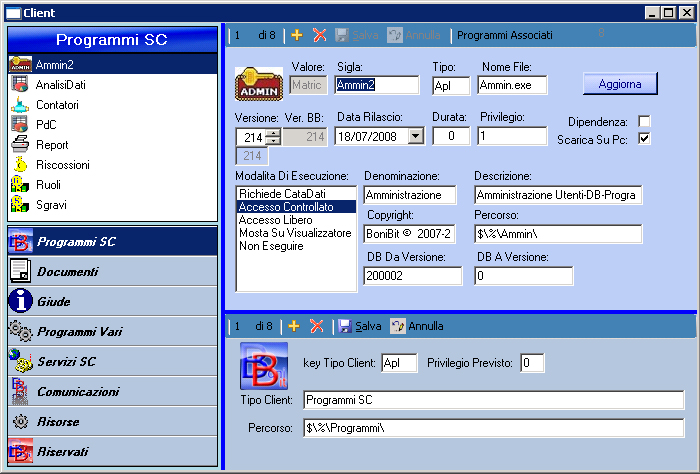This screenshot has height=474, width=700.
Task: Maximize the Client window
Action: (669, 13)
